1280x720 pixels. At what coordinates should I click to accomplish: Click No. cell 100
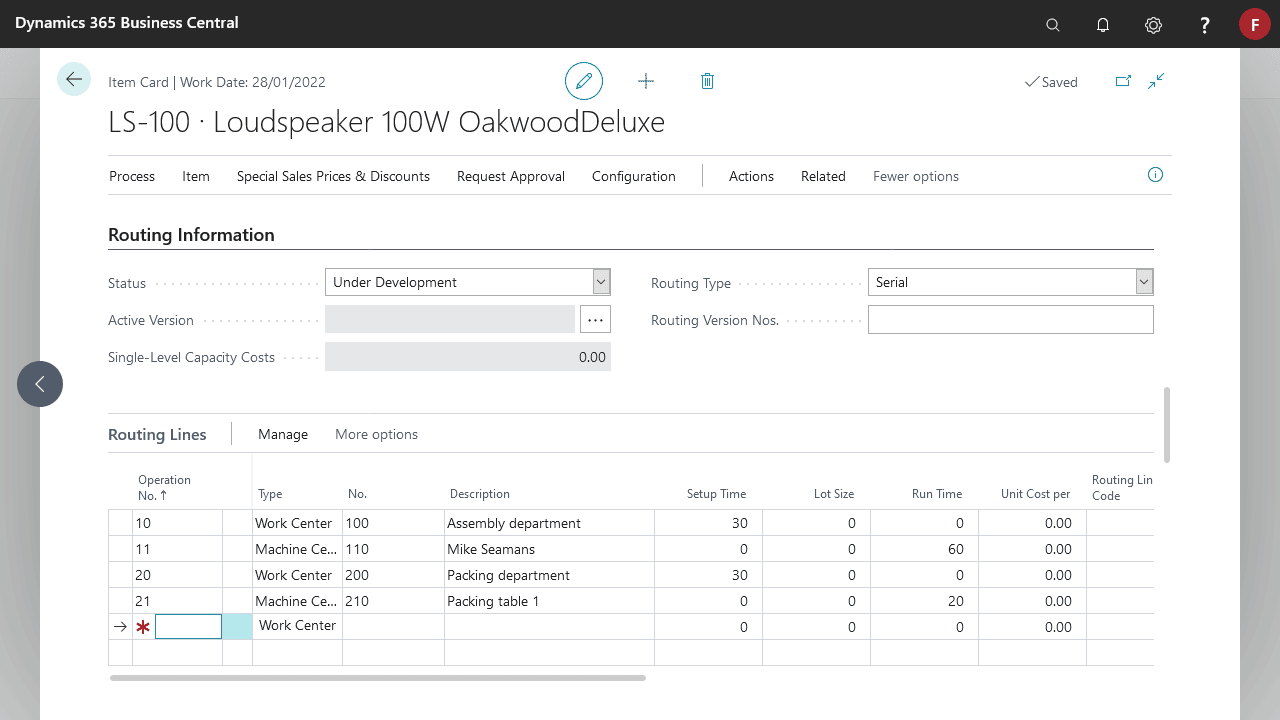[393, 523]
